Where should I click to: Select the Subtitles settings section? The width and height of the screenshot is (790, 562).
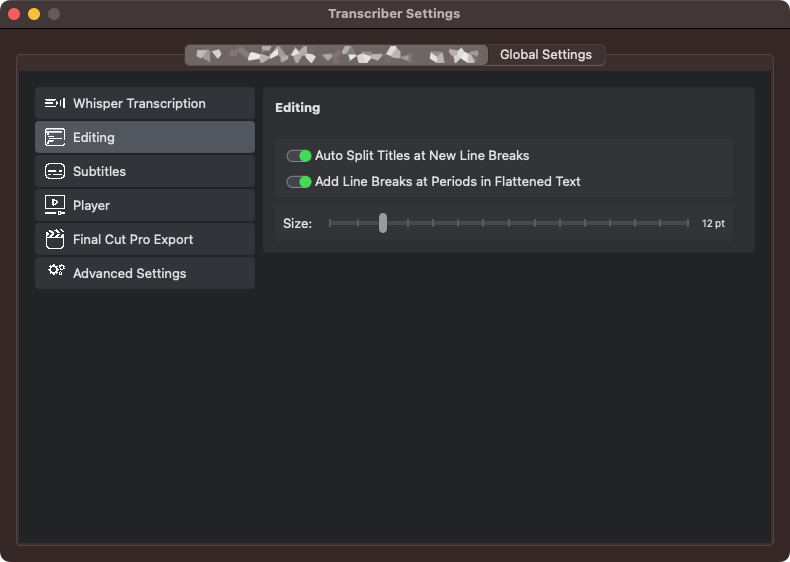[145, 171]
